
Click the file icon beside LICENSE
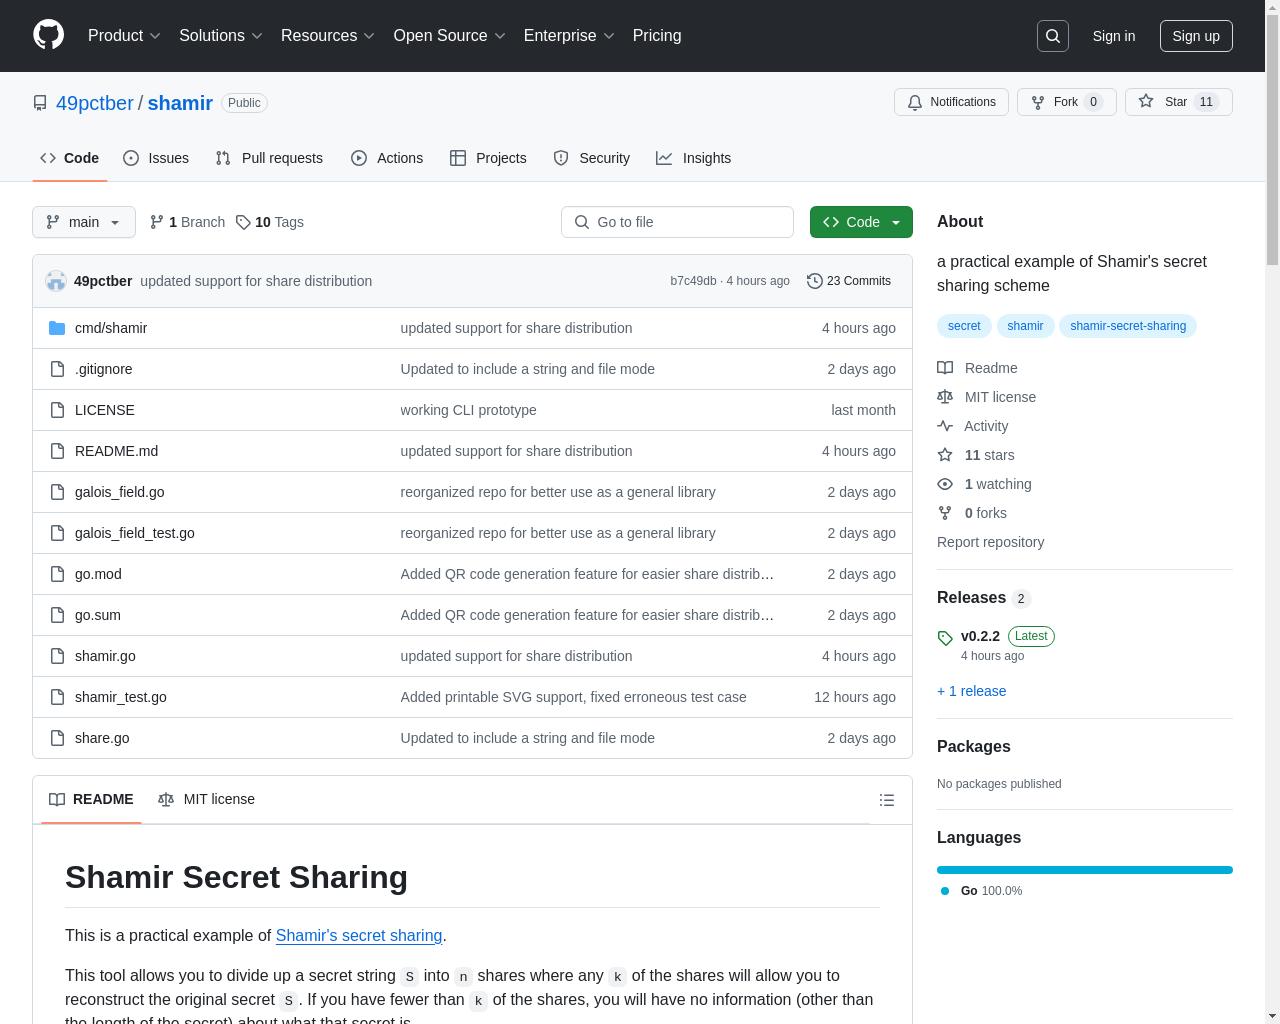57,410
